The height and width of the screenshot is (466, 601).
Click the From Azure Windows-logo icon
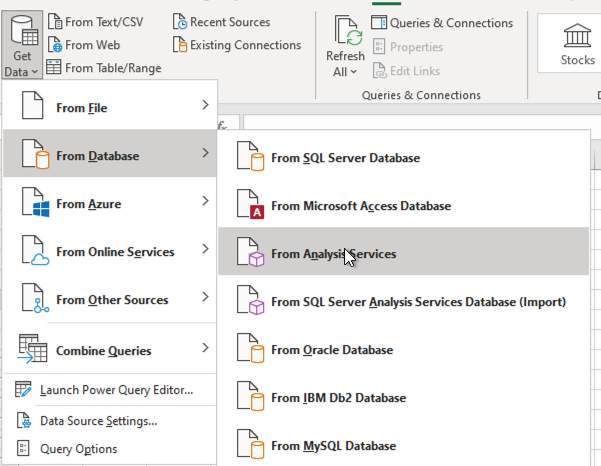[35, 202]
